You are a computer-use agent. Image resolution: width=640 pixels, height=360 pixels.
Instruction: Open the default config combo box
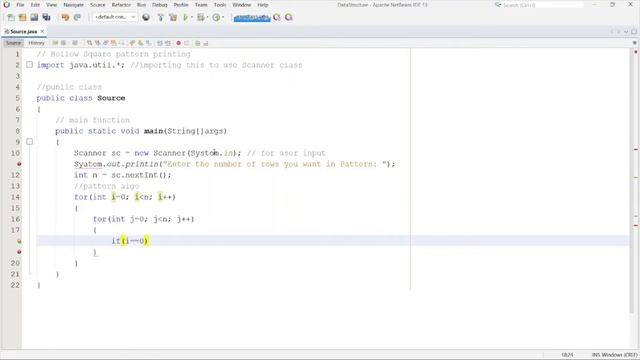point(115,17)
